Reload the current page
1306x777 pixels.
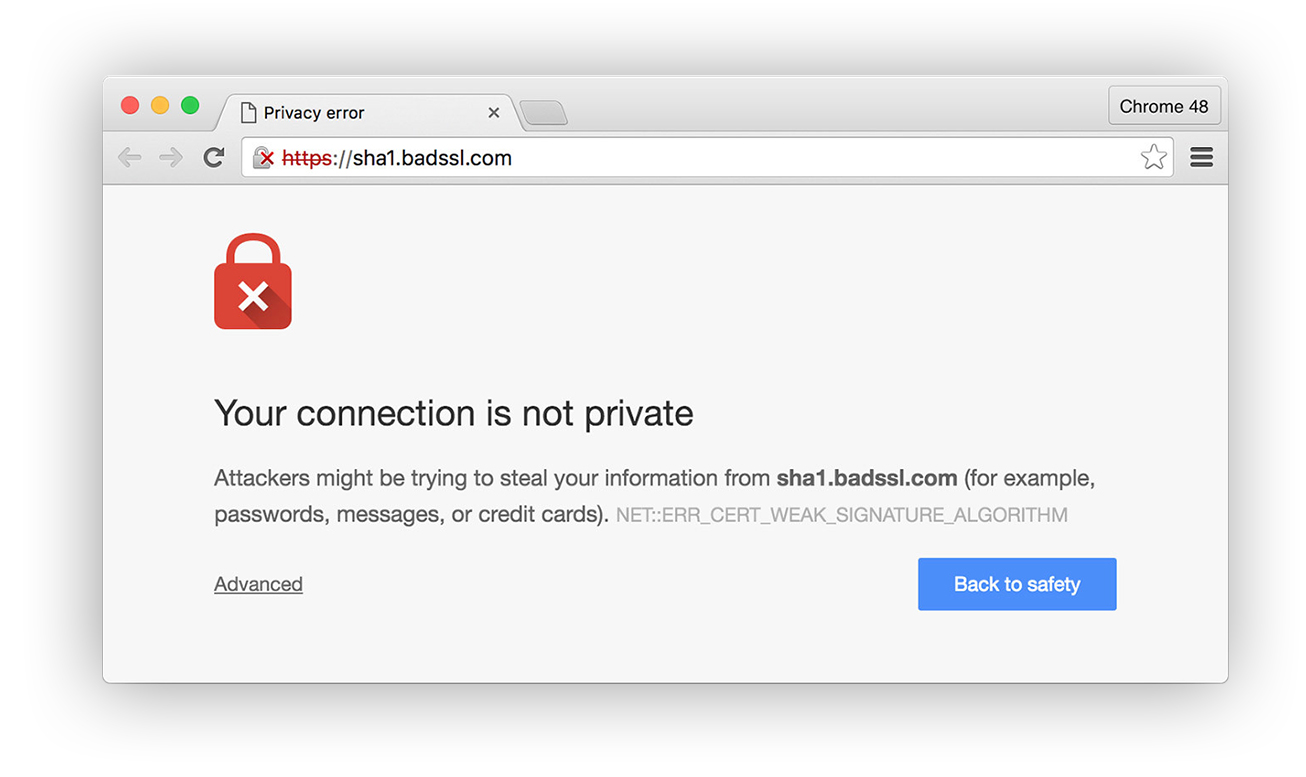click(x=213, y=157)
